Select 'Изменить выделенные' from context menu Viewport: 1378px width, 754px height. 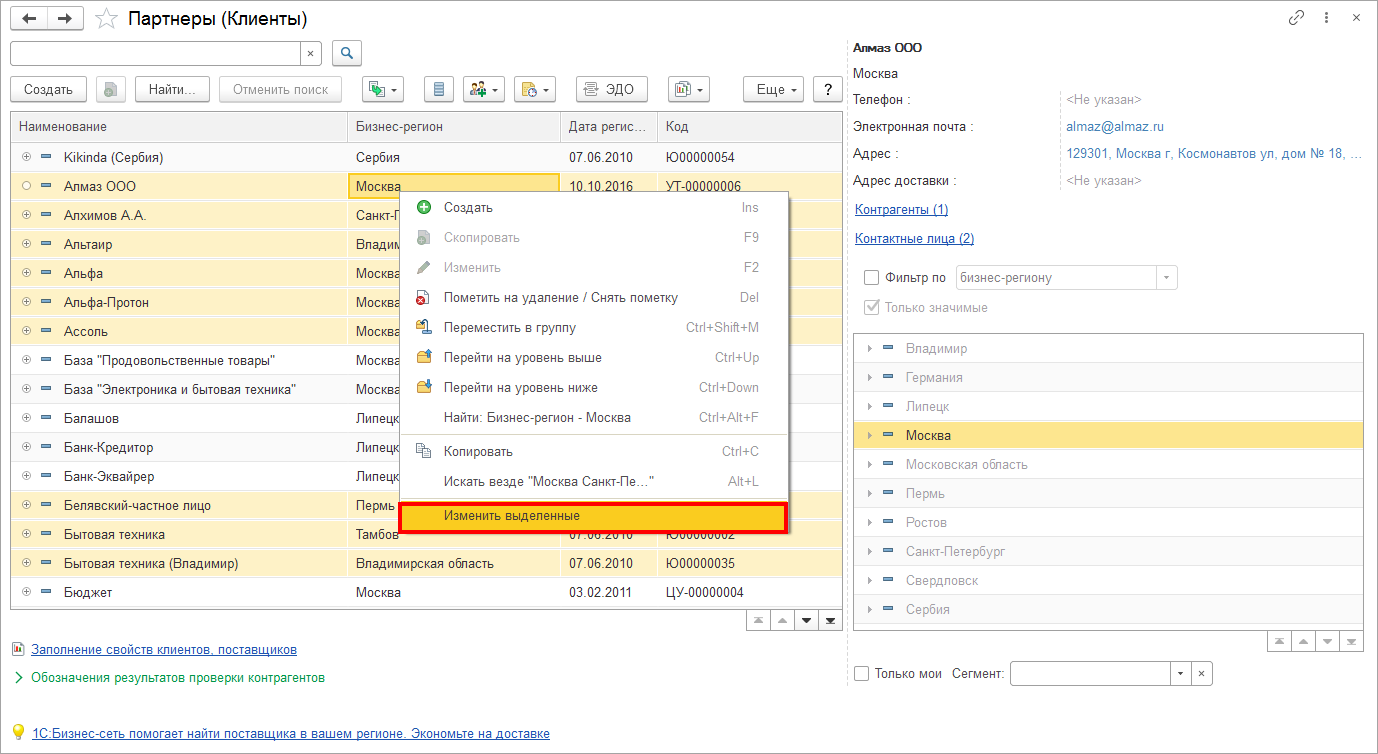(x=593, y=516)
